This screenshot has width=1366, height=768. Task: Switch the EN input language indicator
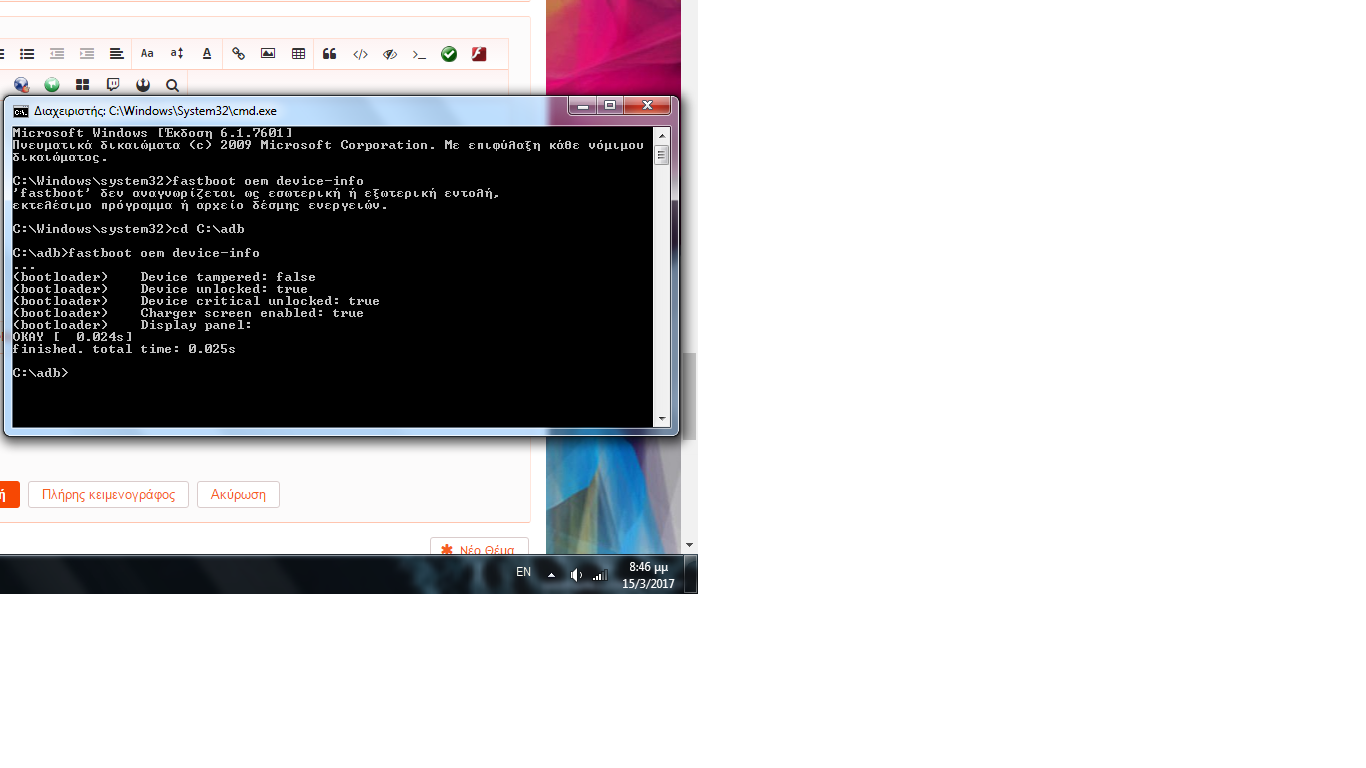coord(523,572)
